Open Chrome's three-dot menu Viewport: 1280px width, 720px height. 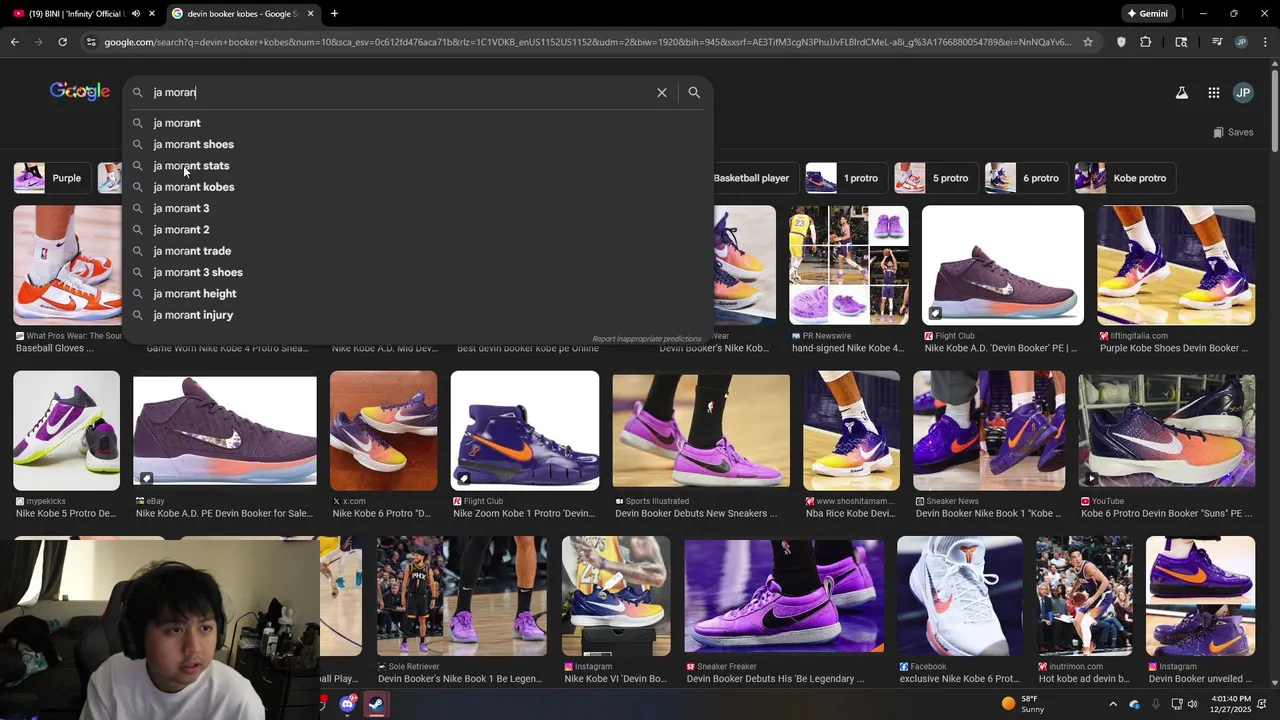(1265, 42)
